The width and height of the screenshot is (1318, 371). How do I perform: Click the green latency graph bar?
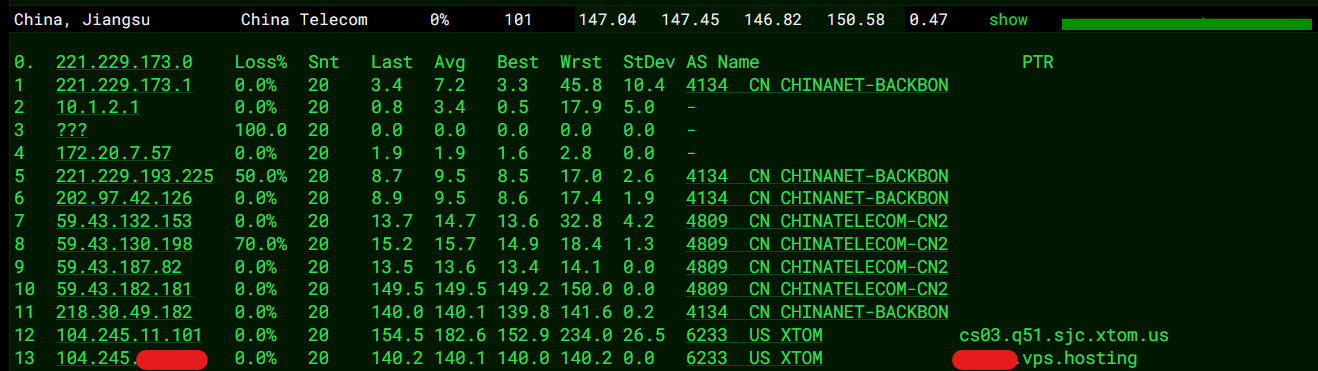pos(1187,24)
